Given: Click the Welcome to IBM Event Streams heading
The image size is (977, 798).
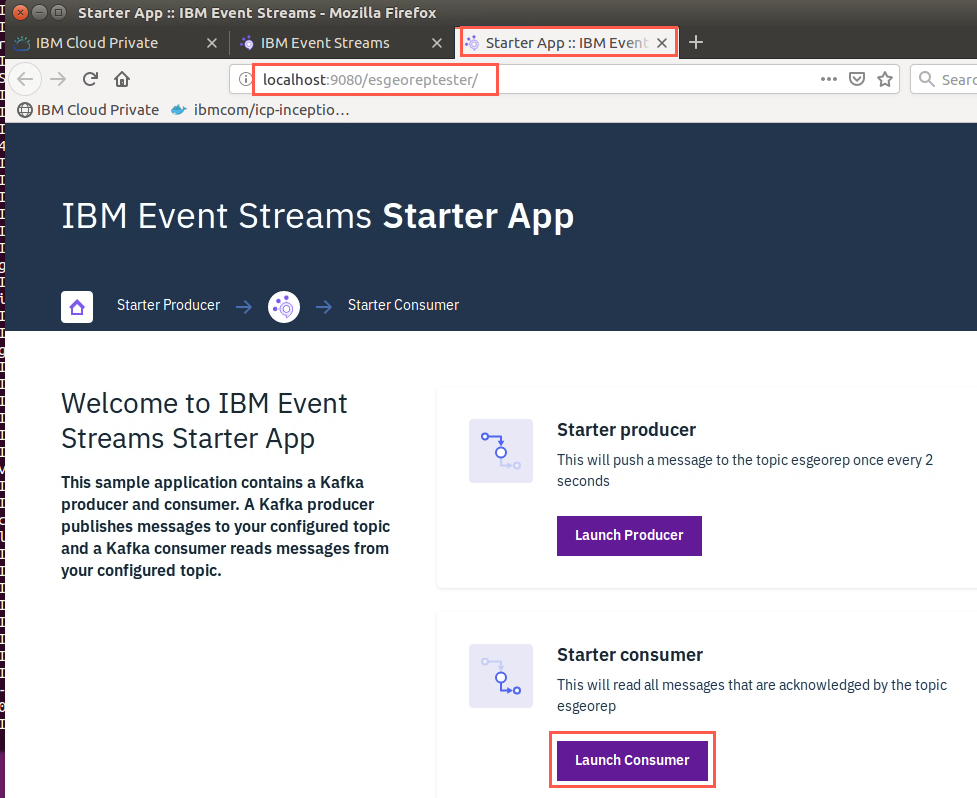Looking at the screenshot, I should pyautogui.click(x=204, y=421).
